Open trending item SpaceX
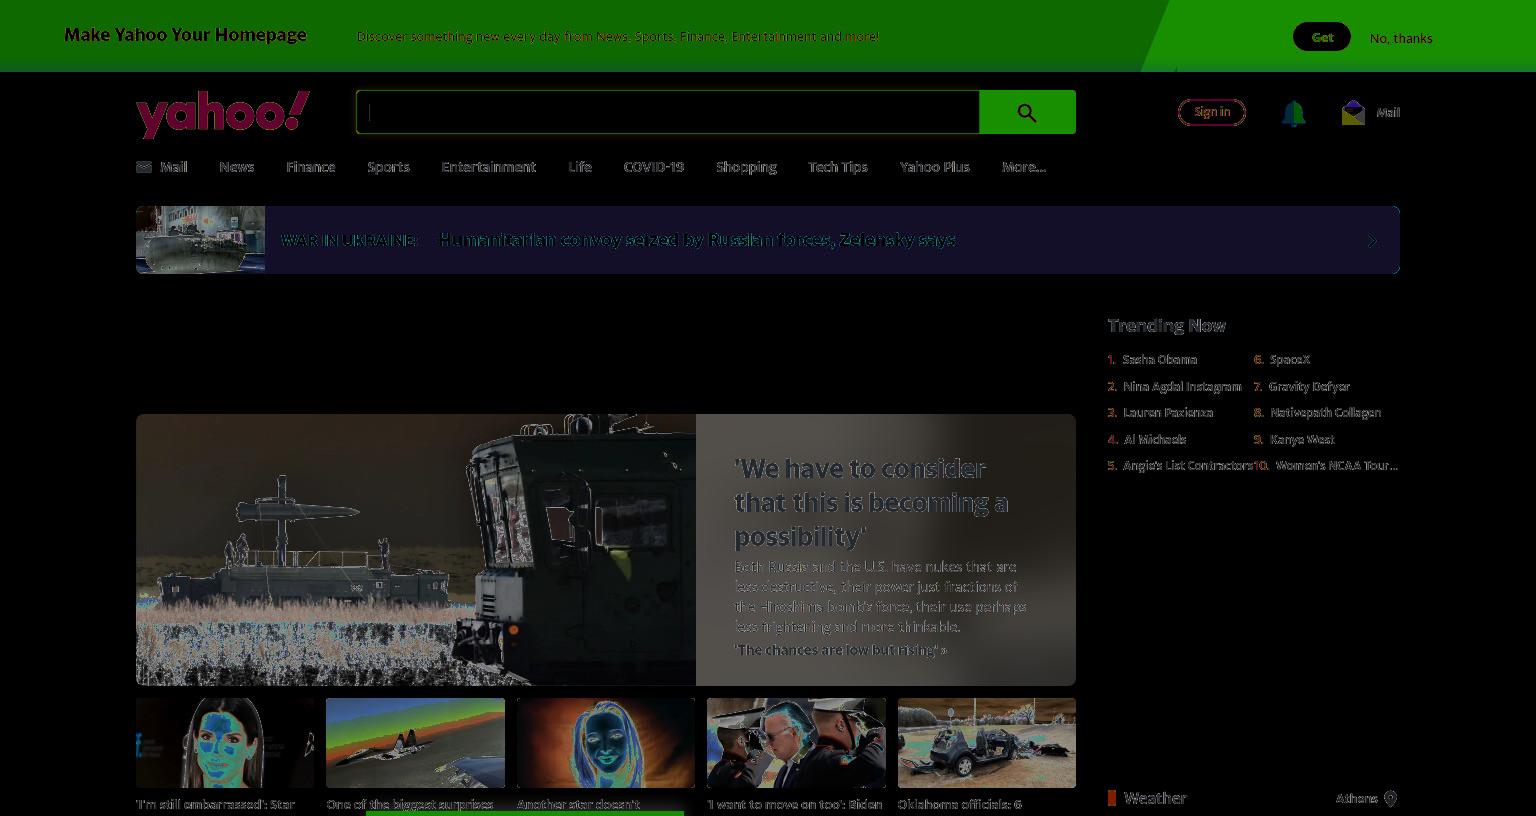 (x=1290, y=359)
